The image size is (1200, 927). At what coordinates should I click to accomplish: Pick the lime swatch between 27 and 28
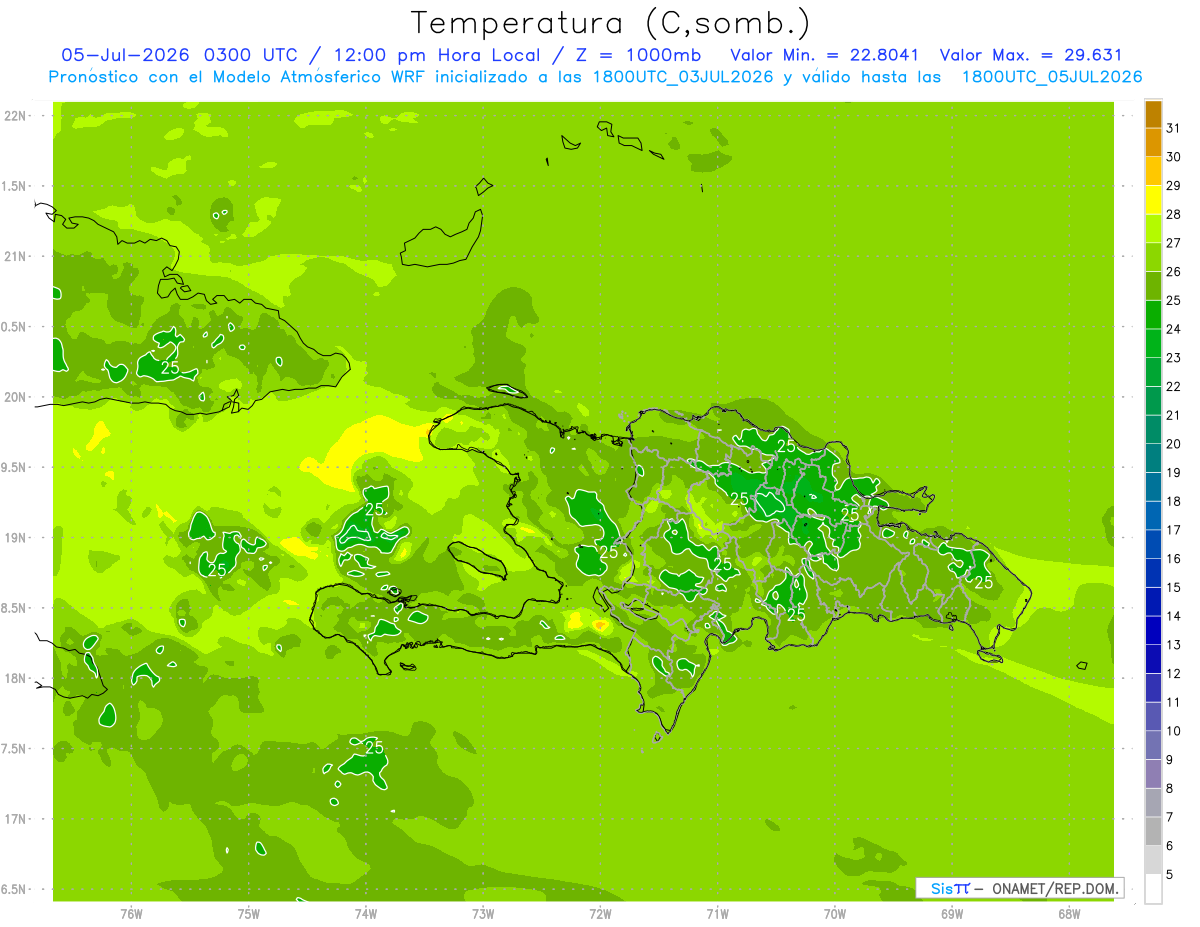click(x=1153, y=229)
